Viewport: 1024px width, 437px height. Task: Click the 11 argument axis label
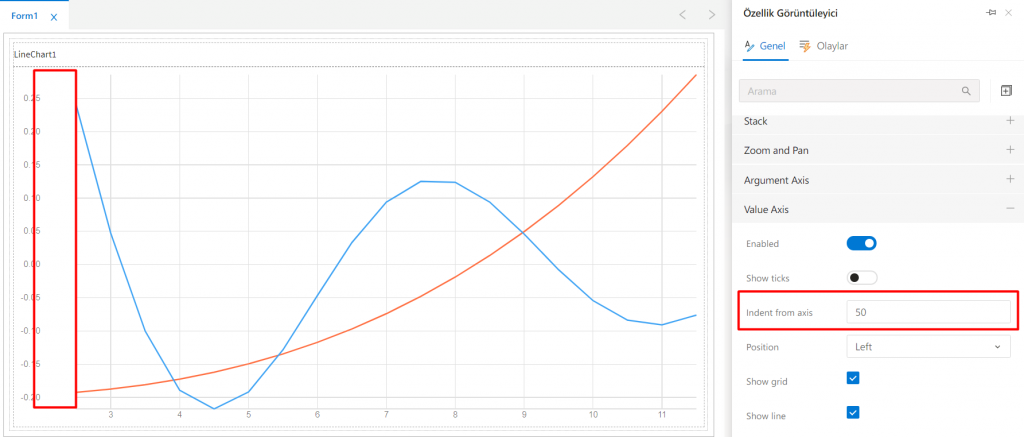[662, 415]
